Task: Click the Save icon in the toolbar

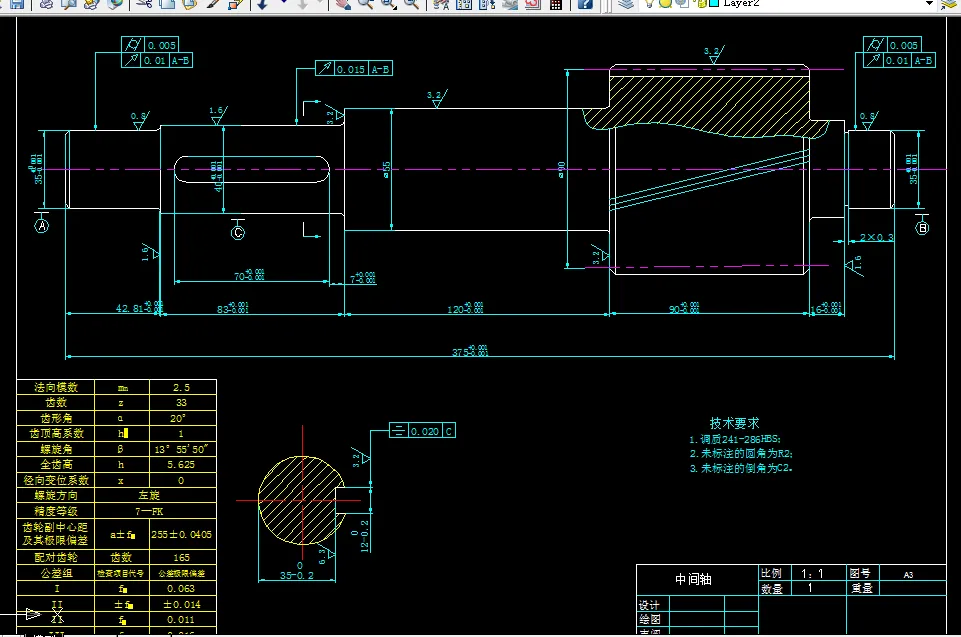Action: click(17, 4)
